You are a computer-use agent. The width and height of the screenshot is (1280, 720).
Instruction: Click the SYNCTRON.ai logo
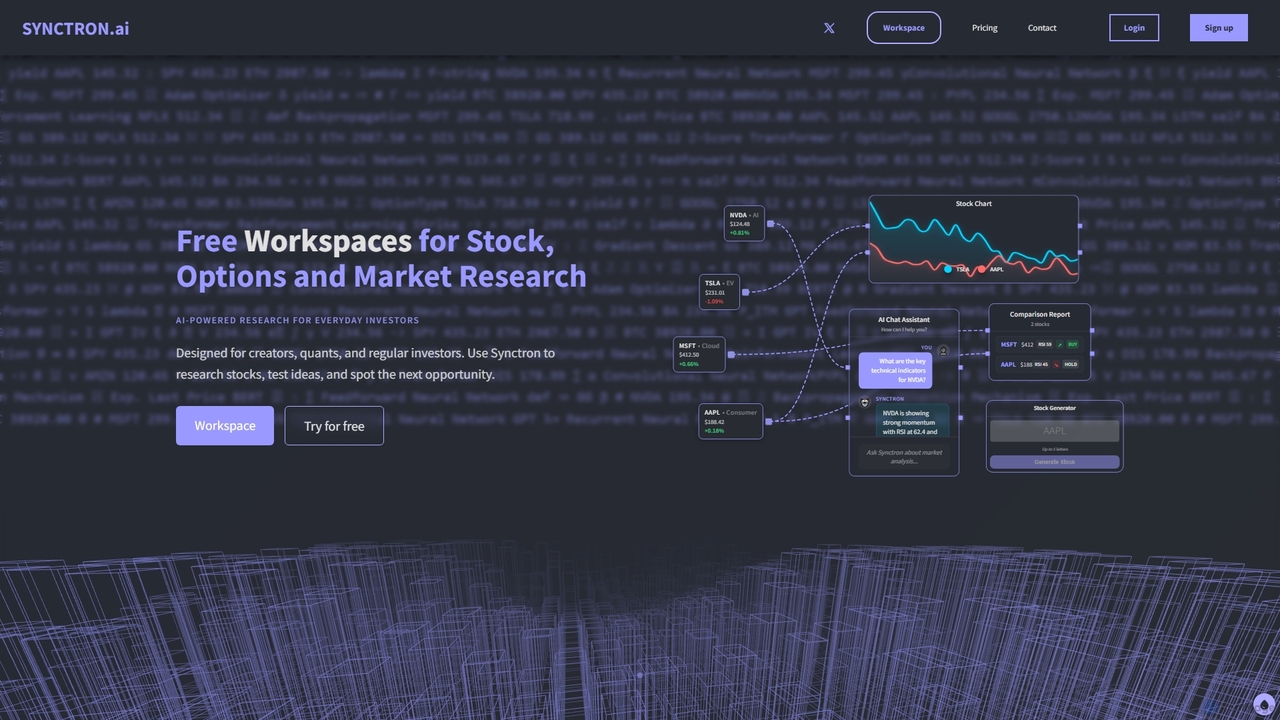76,28
